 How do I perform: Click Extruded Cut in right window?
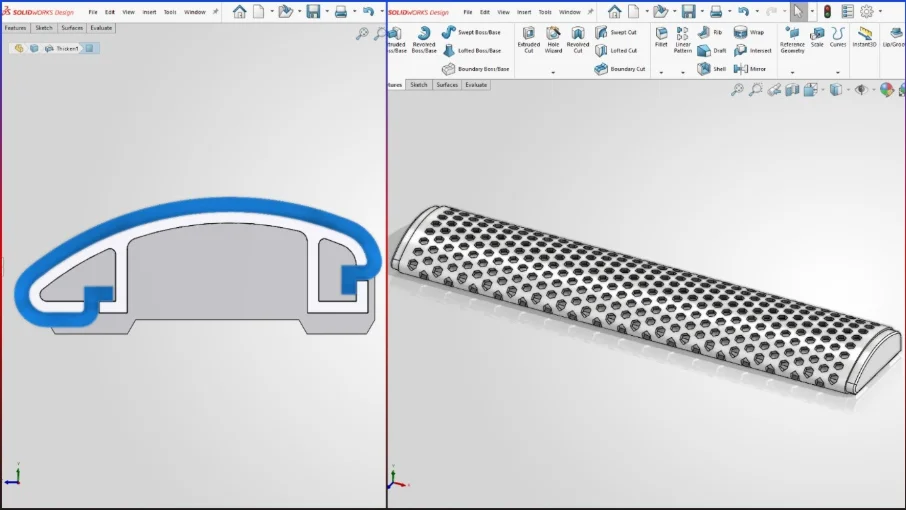click(x=528, y=40)
